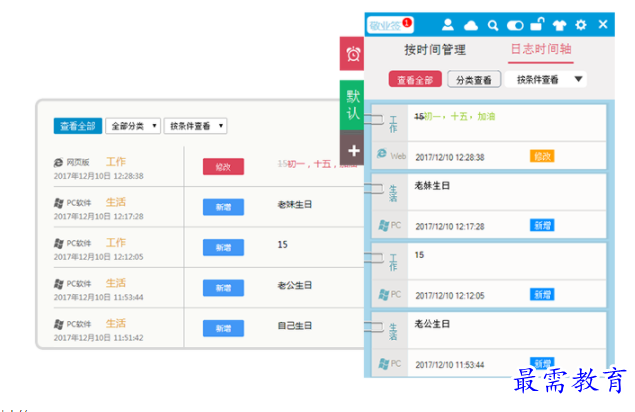Click red 修改 button in left list
The height and width of the screenshot is (412, 635).
pos(223,167)
